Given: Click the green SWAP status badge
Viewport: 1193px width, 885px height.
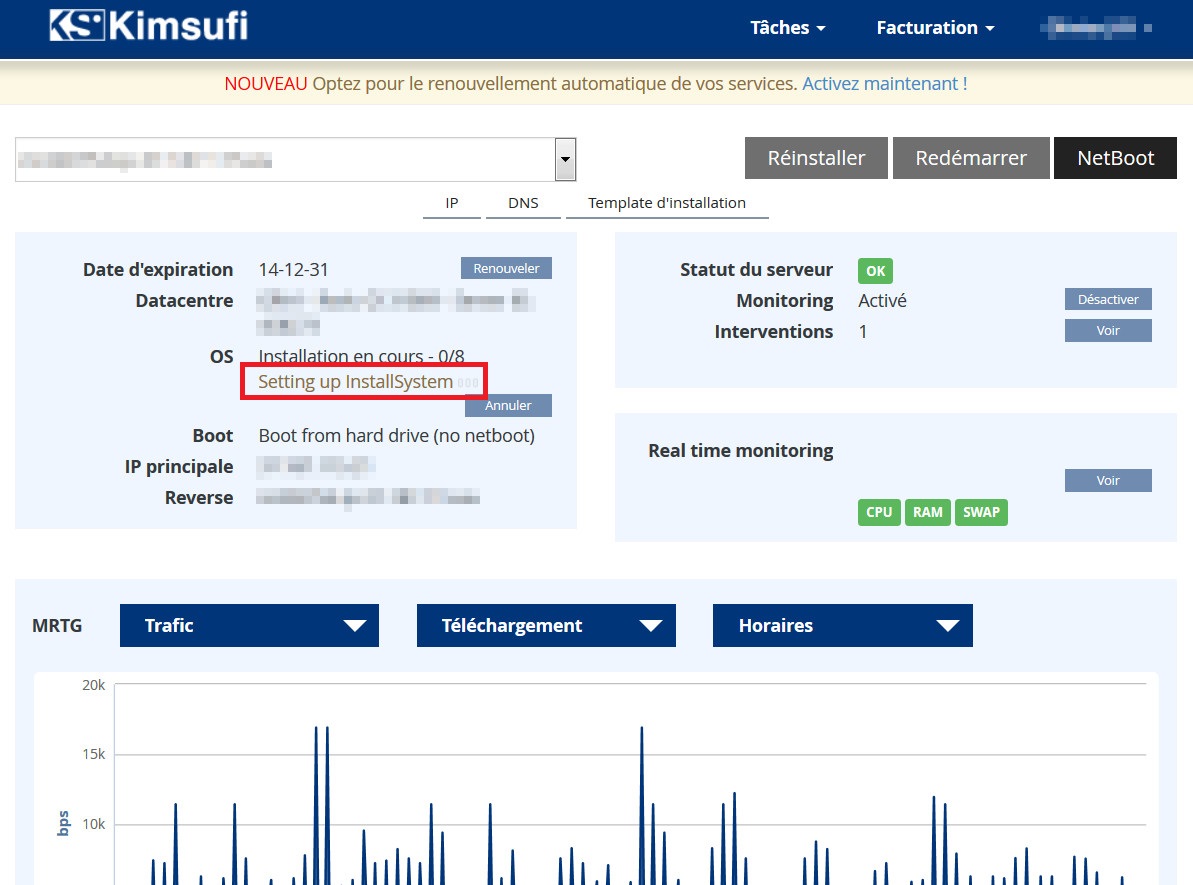Looking at the screenshot, I should coord(981,512).
